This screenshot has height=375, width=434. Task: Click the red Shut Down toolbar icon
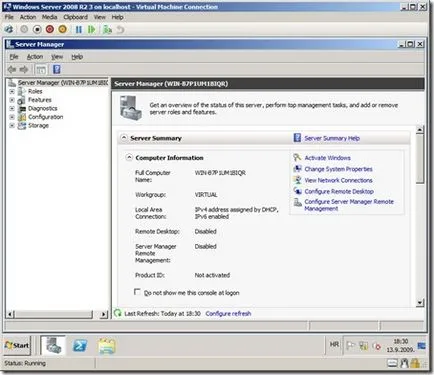(x=50, y=29)
